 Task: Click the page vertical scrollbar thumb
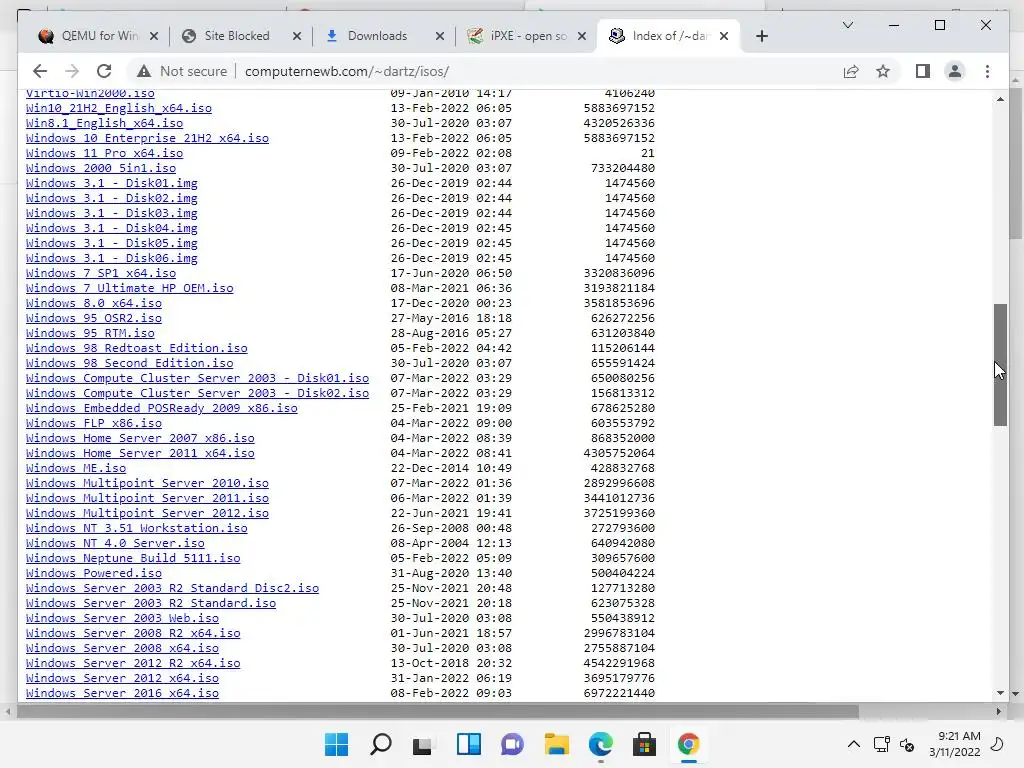[x=1000, y=365]
